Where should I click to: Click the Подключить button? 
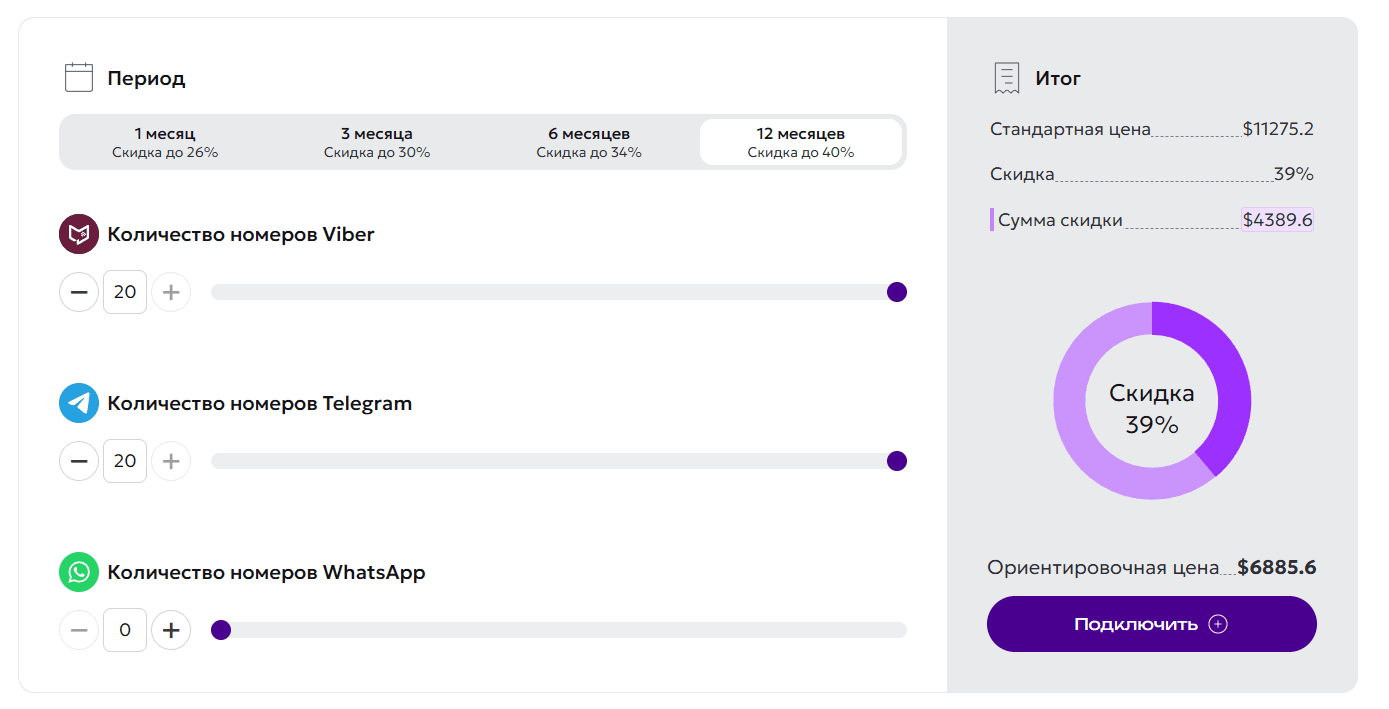(x=1152, y=624)
